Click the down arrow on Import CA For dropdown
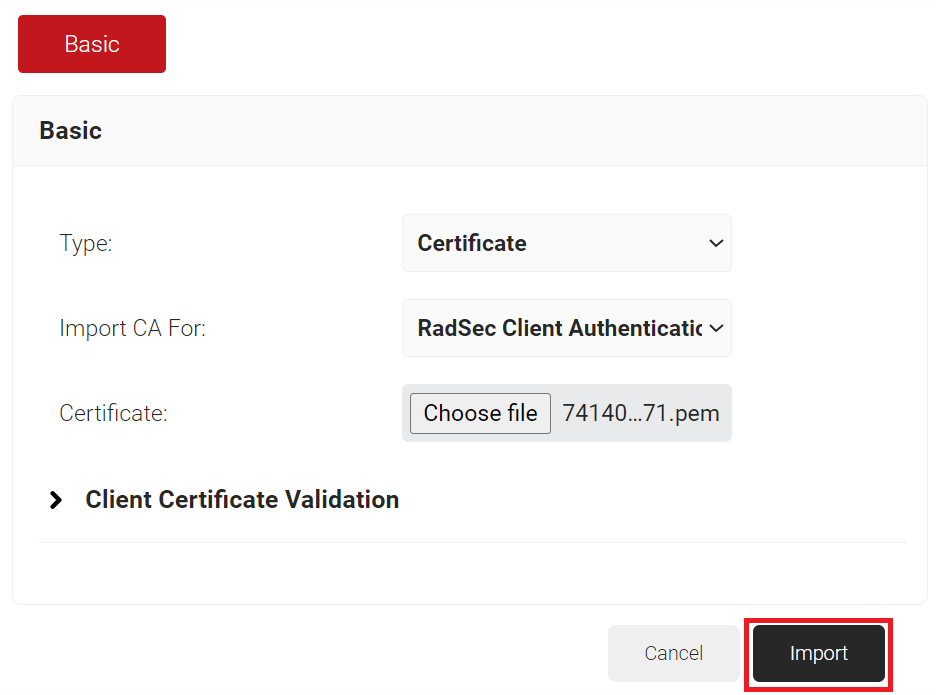 tap(715, 328)
